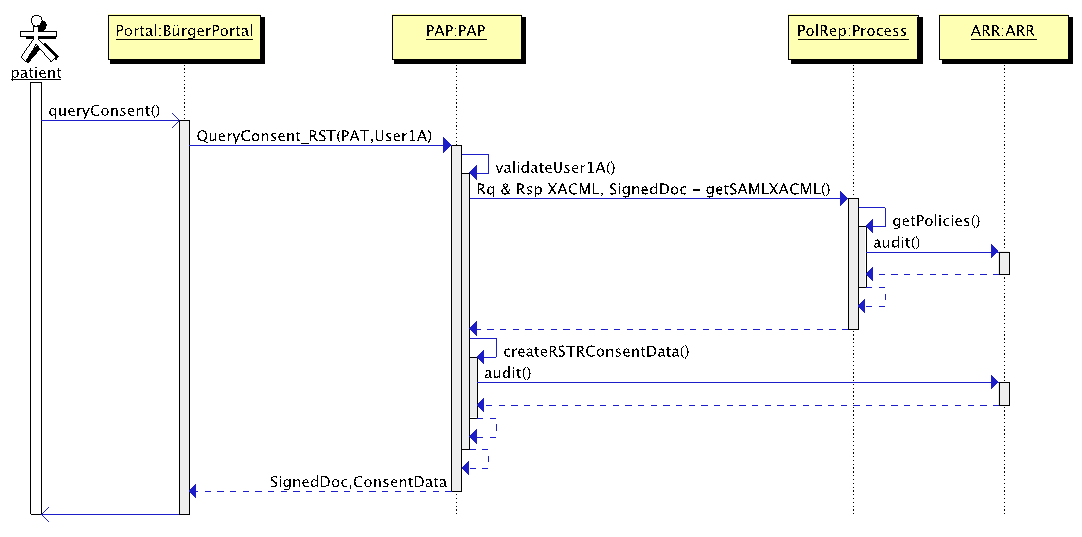1082x537 pixels.
Task: Select the PolRep lifeline activation bar
Action: [x=853, y=263]
